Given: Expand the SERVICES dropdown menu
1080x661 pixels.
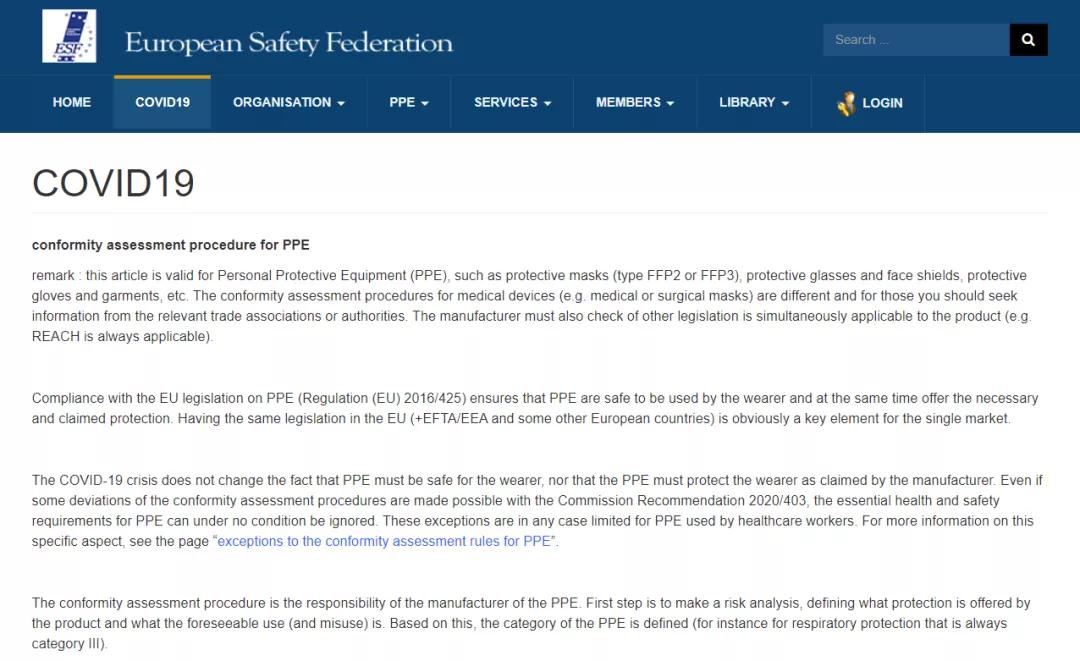Looking at the screenshot, I should coord(512,102).
